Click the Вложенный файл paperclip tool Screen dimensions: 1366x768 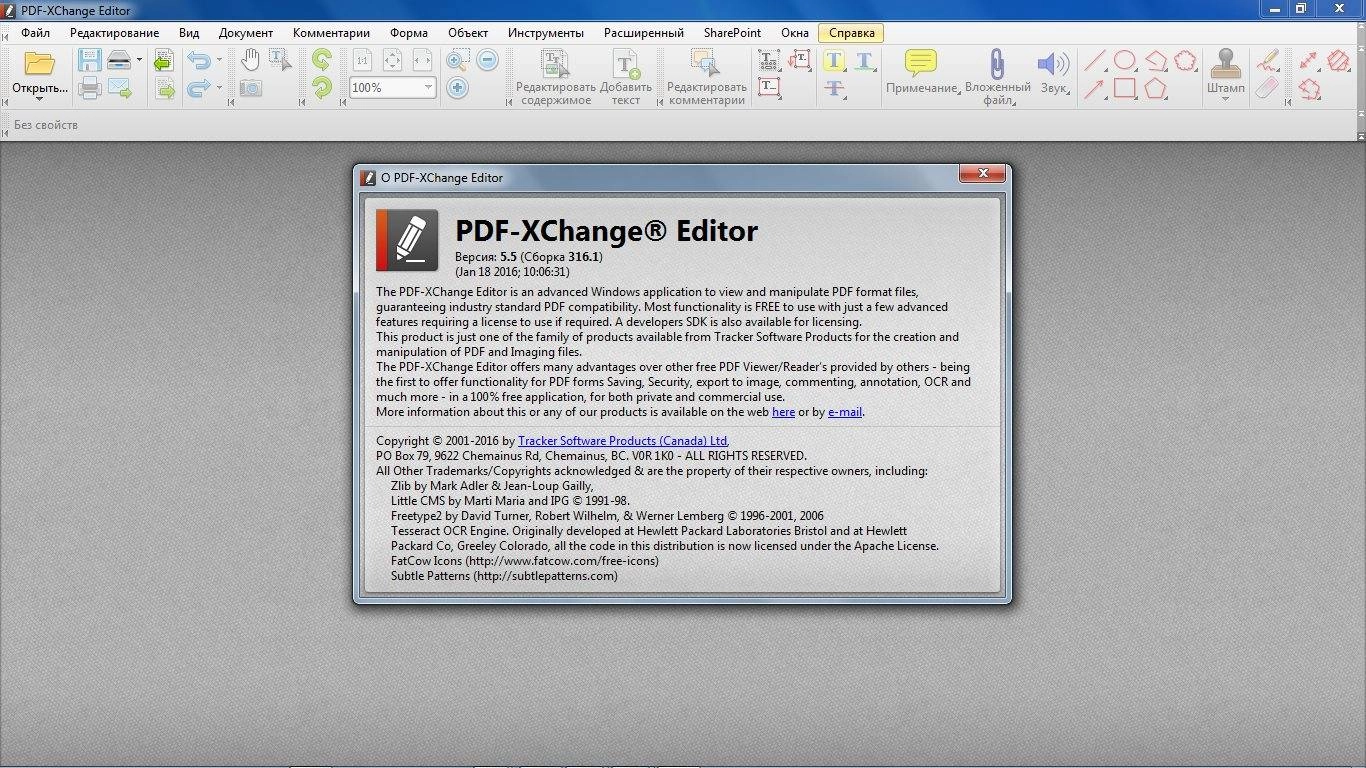click(x=997, y=77)
